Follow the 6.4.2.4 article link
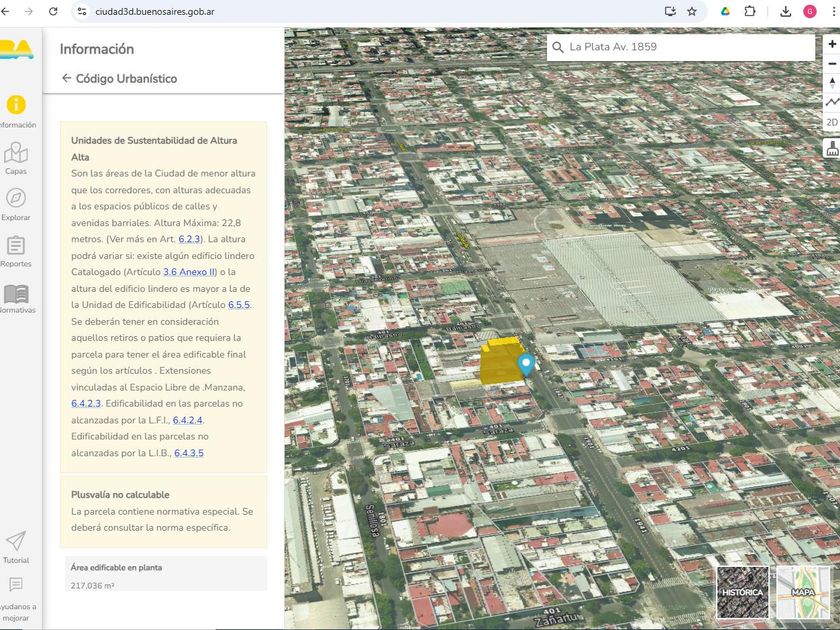The image size is (840, 630). (188, 421)
